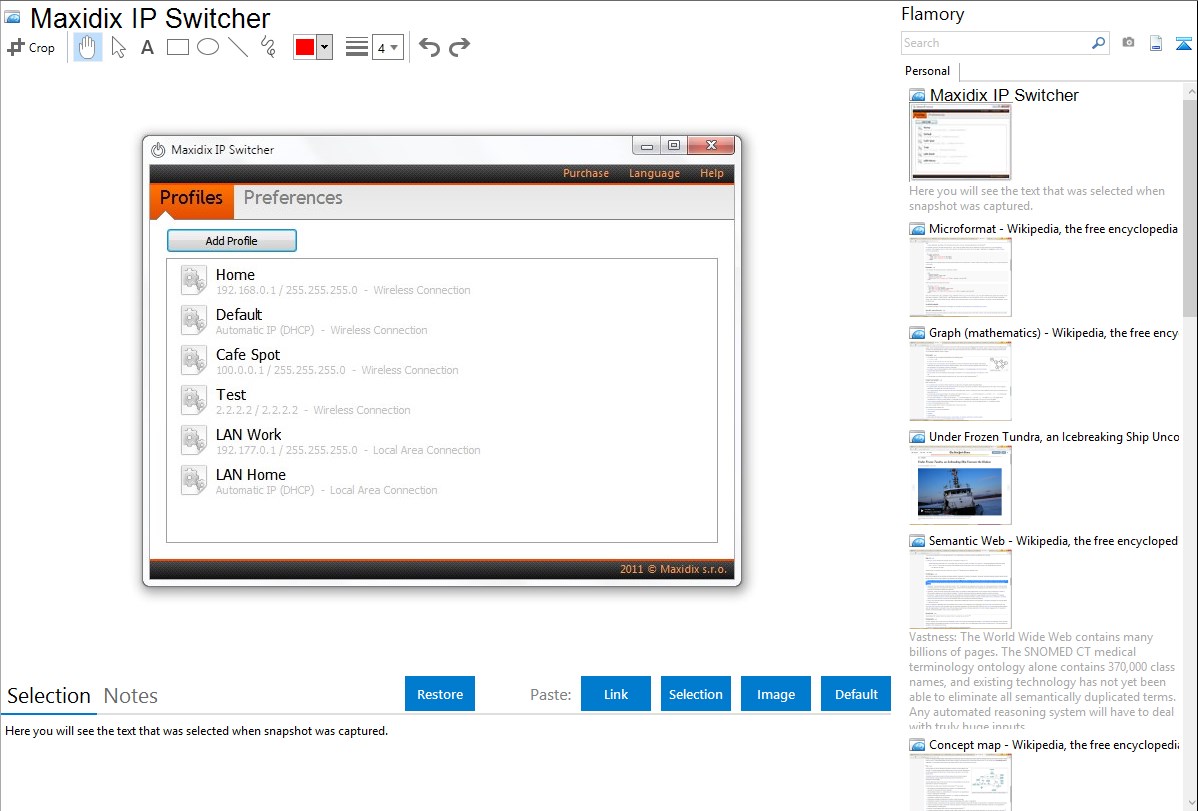The width and height of the screenshot is (1198, 811).
Task: Click the camera capture icon
Action: [x=1128, y=43]
